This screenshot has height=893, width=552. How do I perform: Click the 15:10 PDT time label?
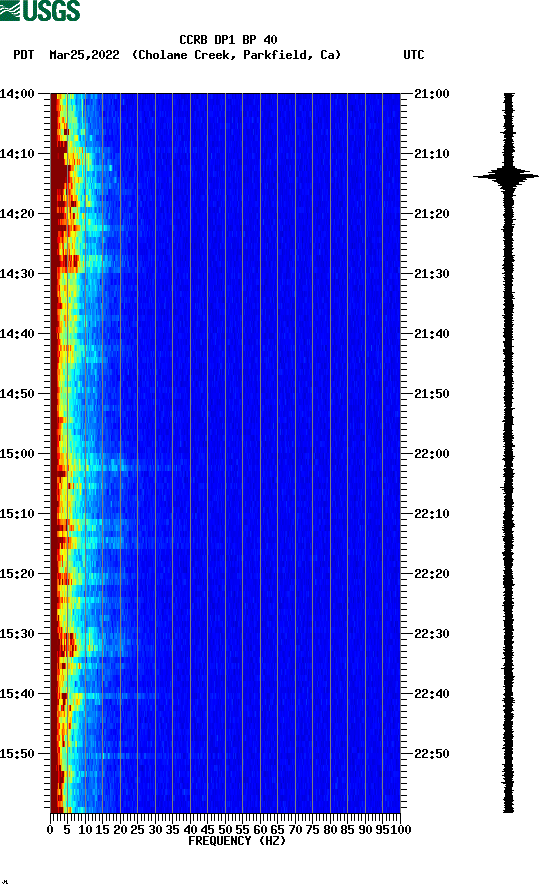pyautogui.click(x=17, y=514)
